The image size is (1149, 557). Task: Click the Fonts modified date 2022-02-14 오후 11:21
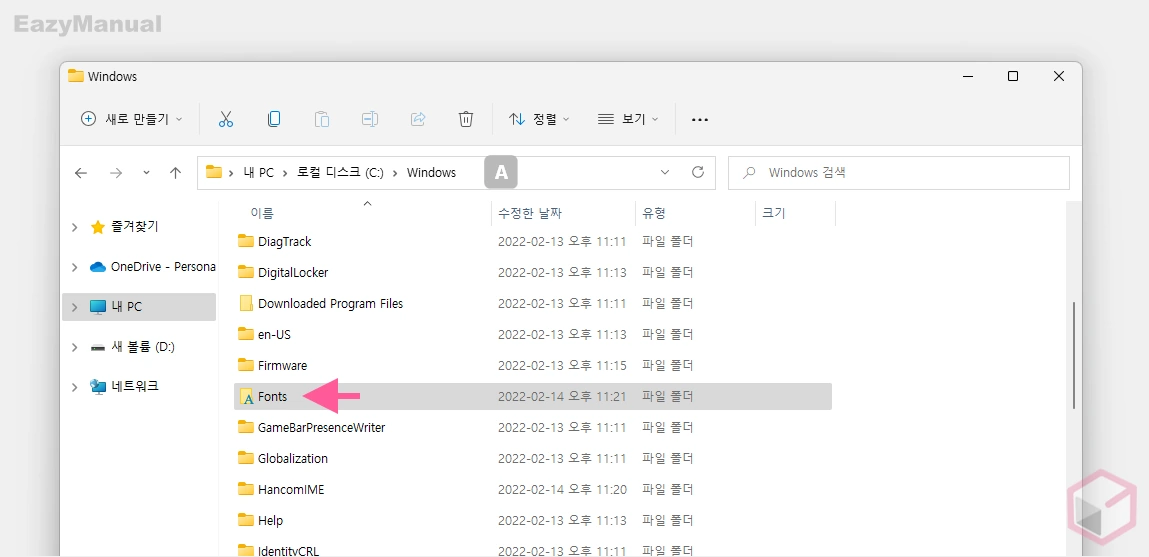[562, 396]
